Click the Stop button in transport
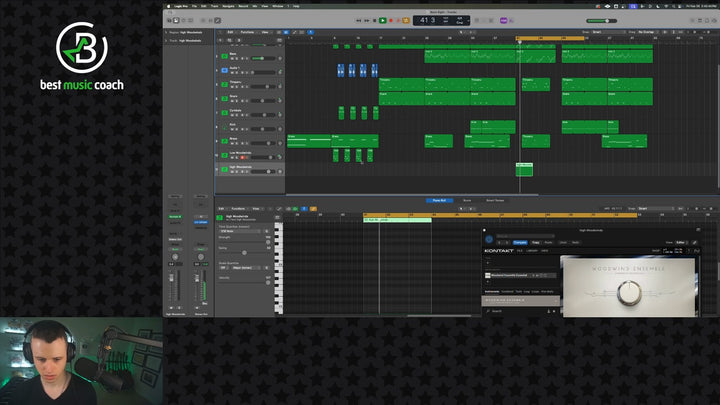 point(375,21)
